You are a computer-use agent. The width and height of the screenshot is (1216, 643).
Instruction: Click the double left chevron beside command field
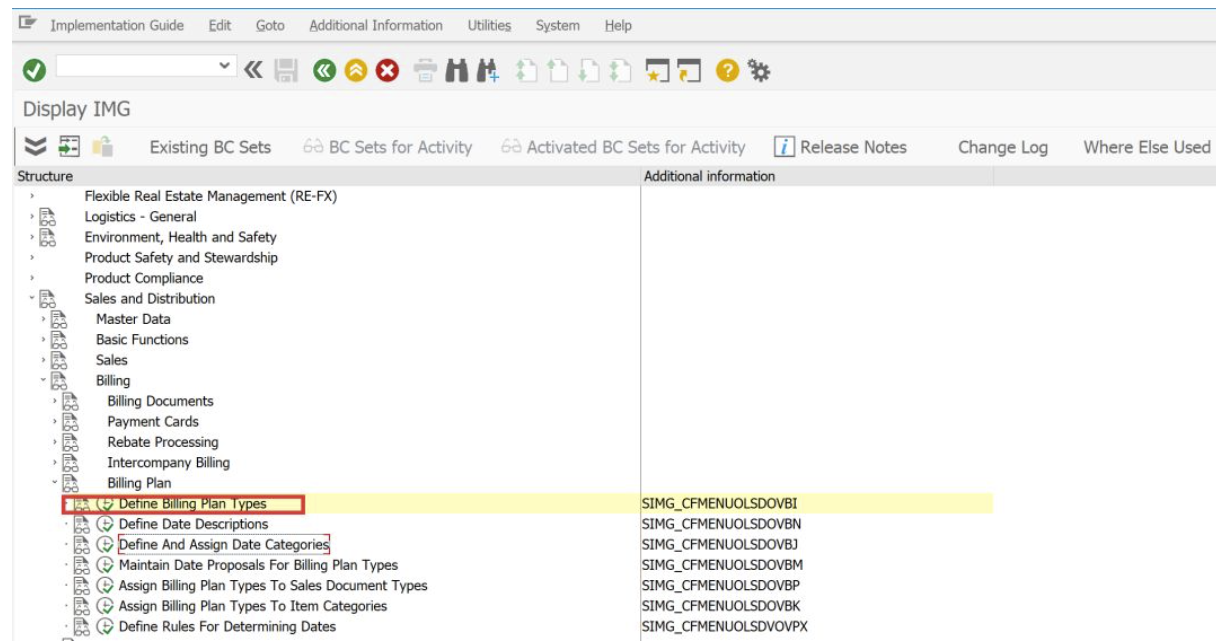point(253,70)
